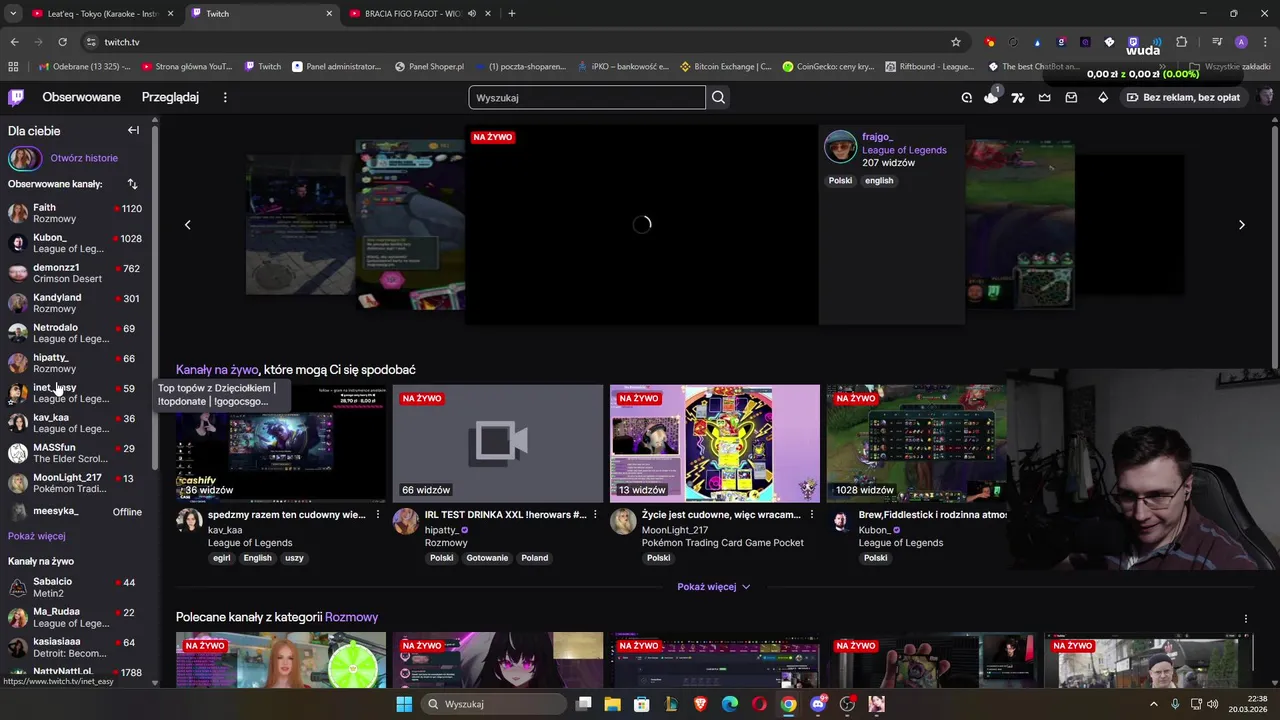Open the three-dot menu next to Przeglądaj
This screenshot has width=1280, height=720.
[x=225, y=97]
